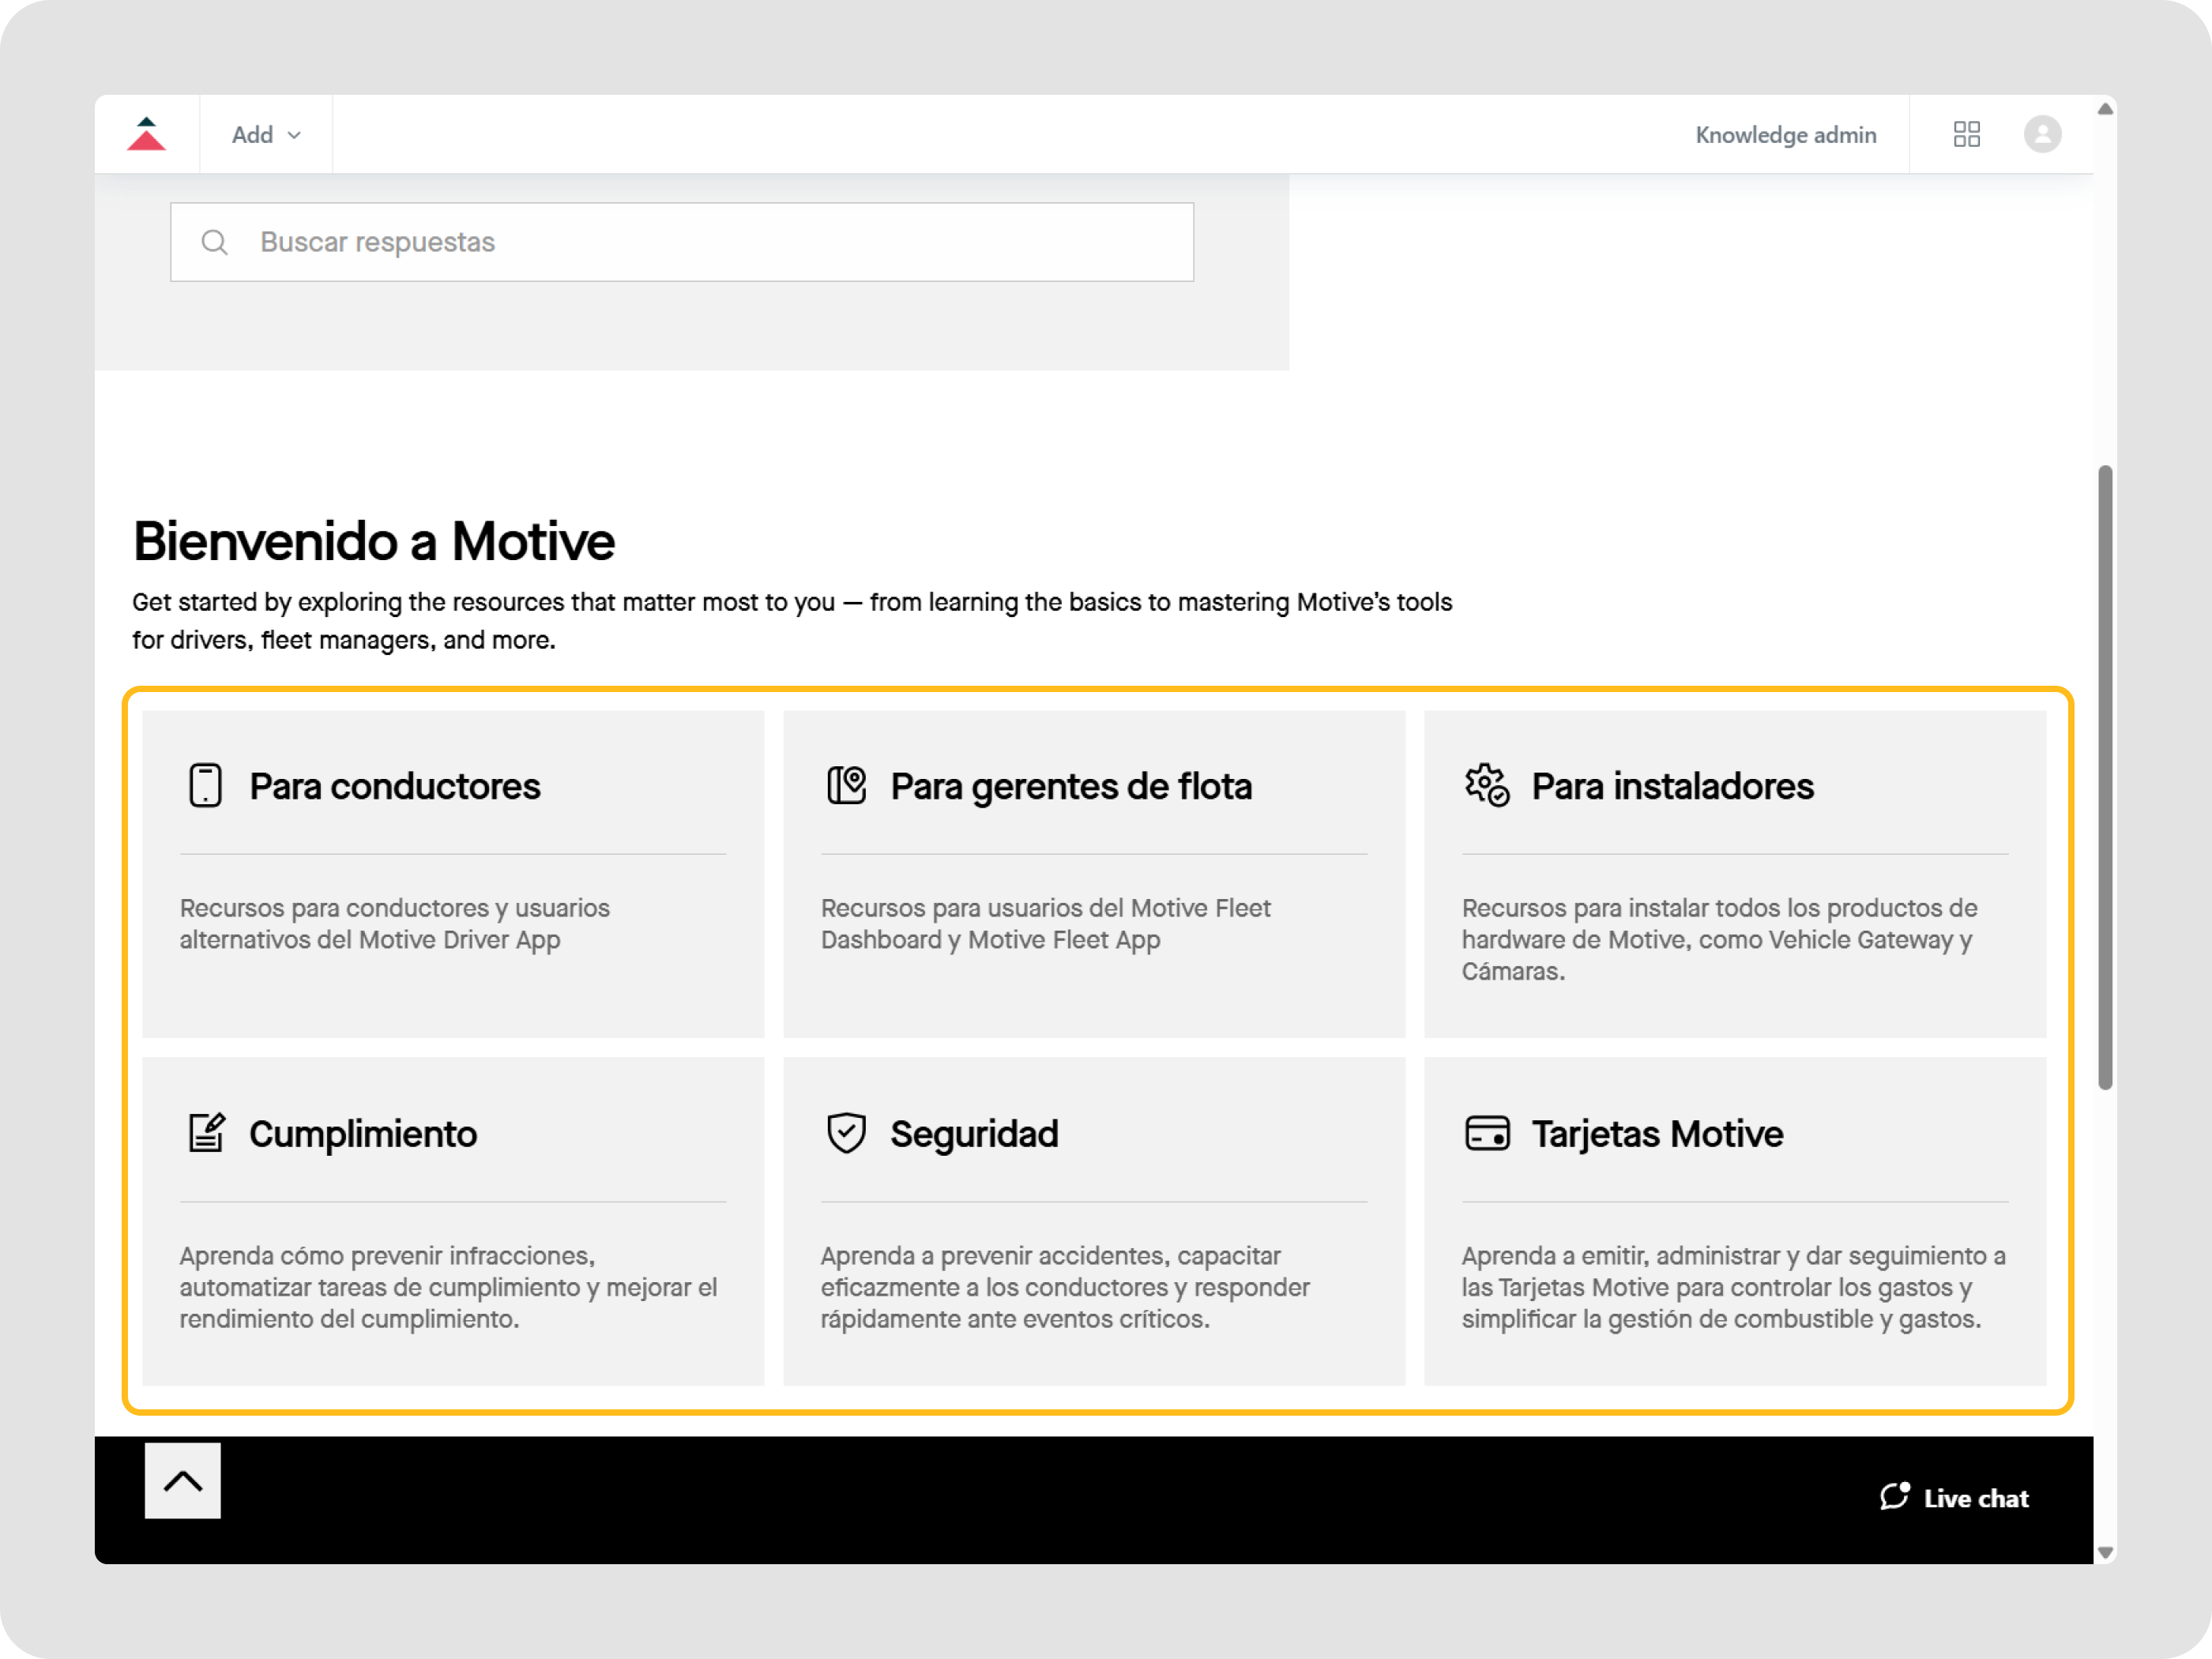Click the search magnifier icon
Viewport: 2212px width, 1659px height.
(215, 242)
